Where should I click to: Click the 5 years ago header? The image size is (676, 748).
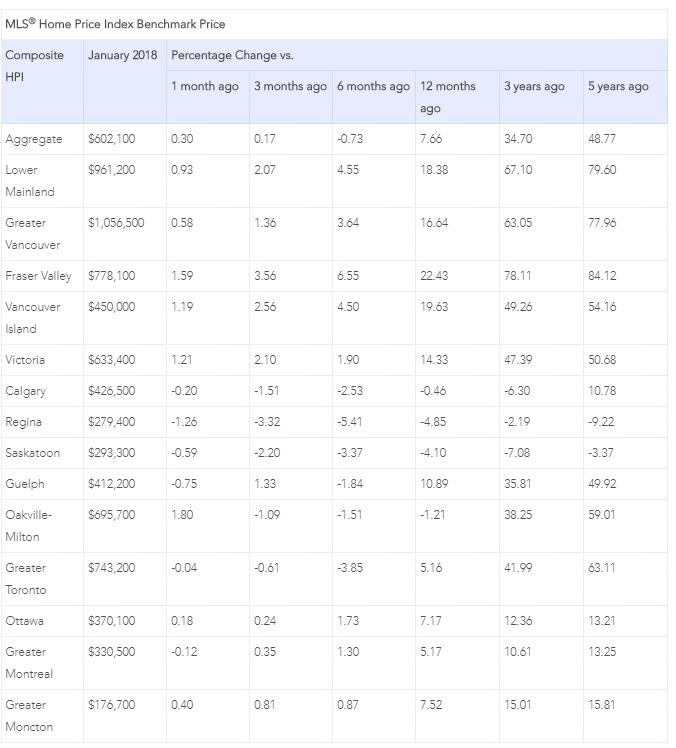pos(618,86)
